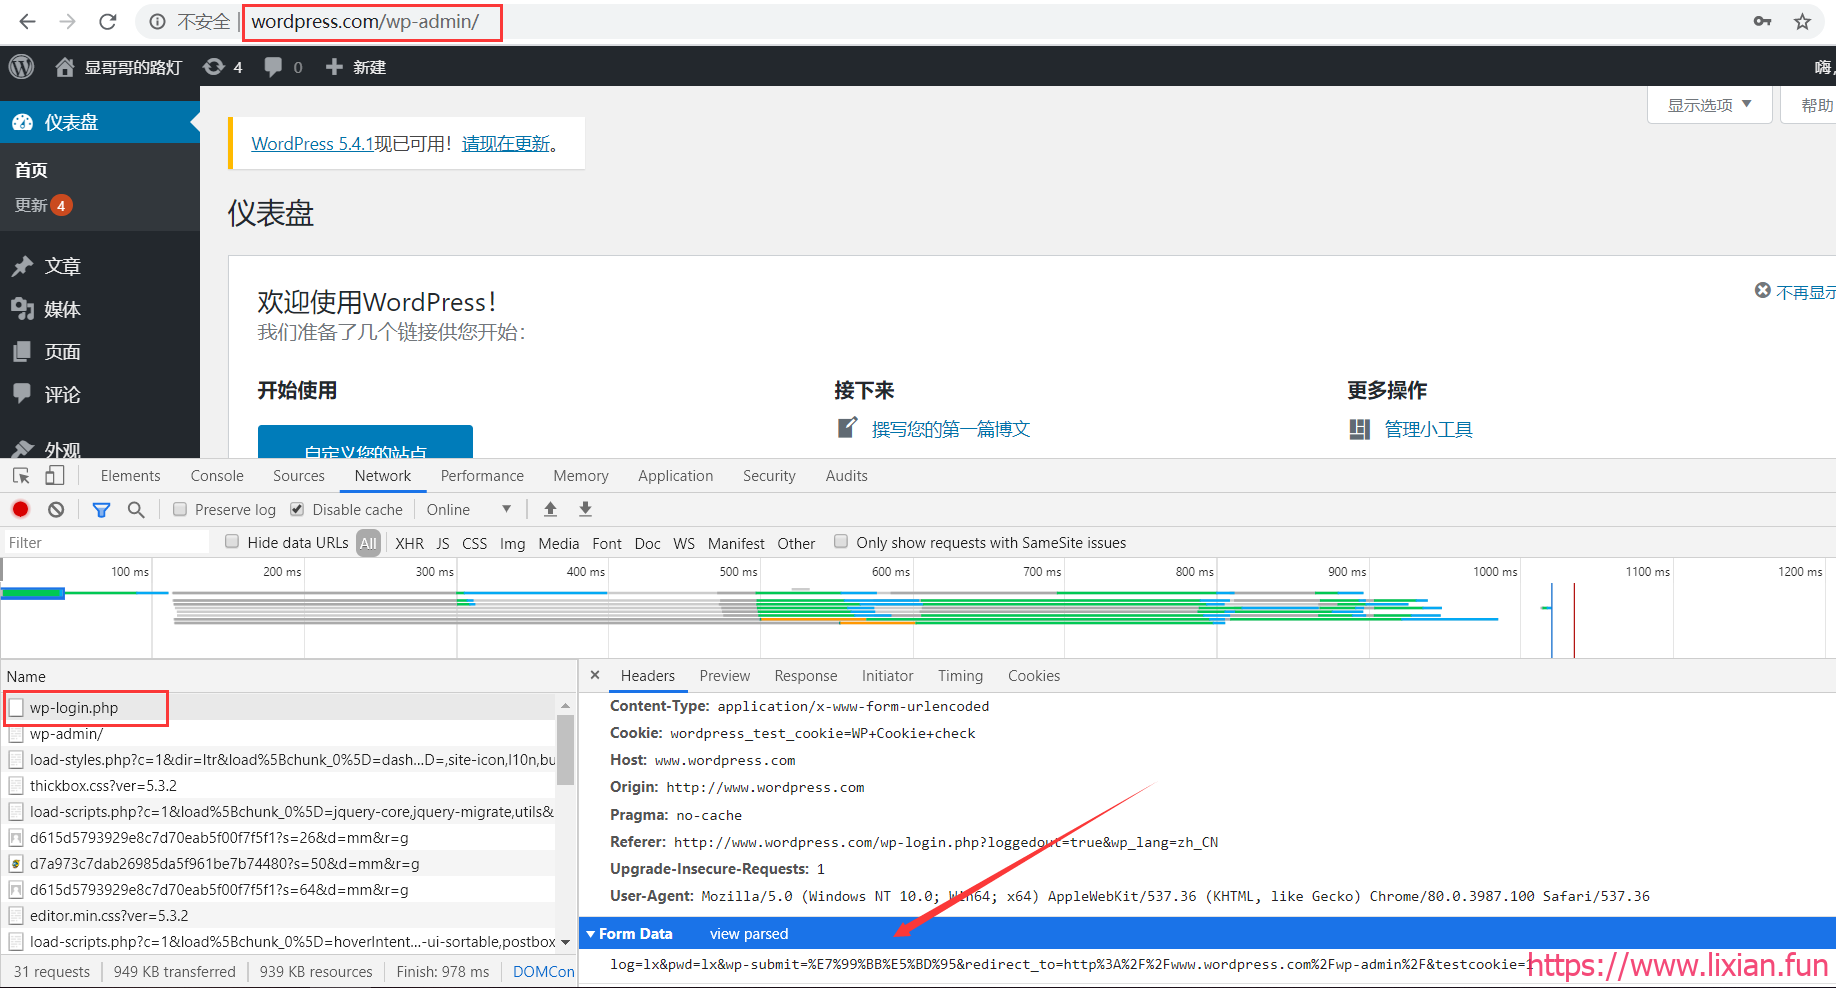Screen dimensions: 1836x988
Task: Check Only show requests with SameSite issues
Action: tap(841, 541)
